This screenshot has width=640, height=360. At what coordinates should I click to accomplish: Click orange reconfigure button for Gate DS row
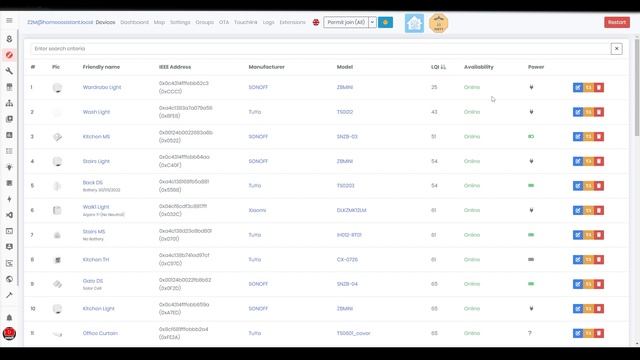point(589,284)
